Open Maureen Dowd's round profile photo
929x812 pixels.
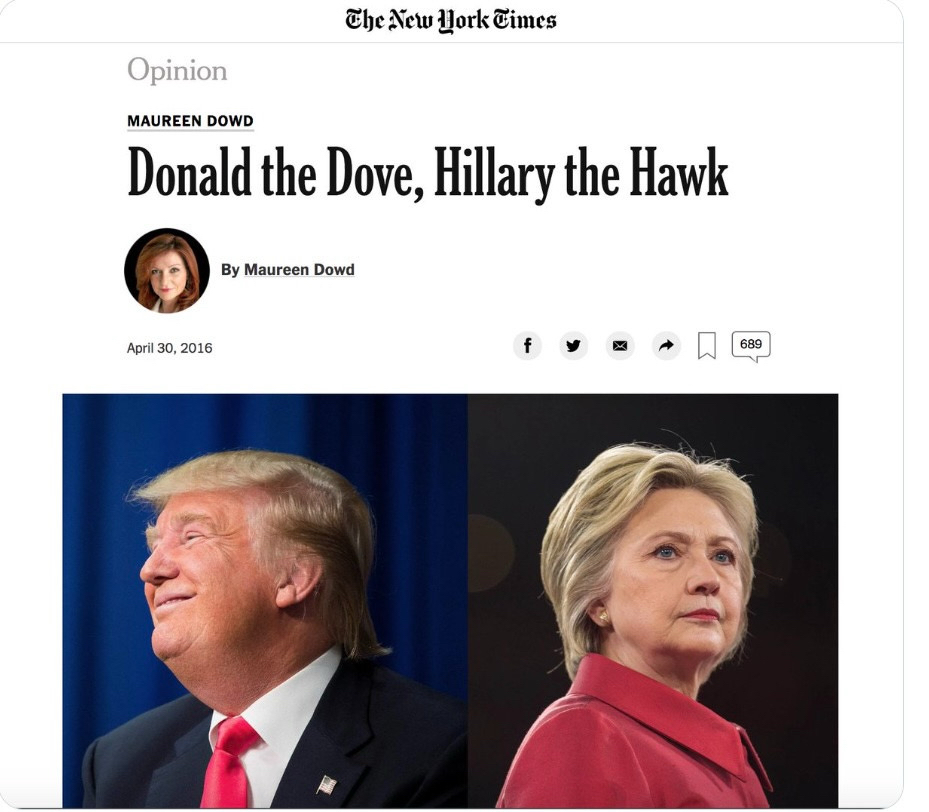click(167, 271)
